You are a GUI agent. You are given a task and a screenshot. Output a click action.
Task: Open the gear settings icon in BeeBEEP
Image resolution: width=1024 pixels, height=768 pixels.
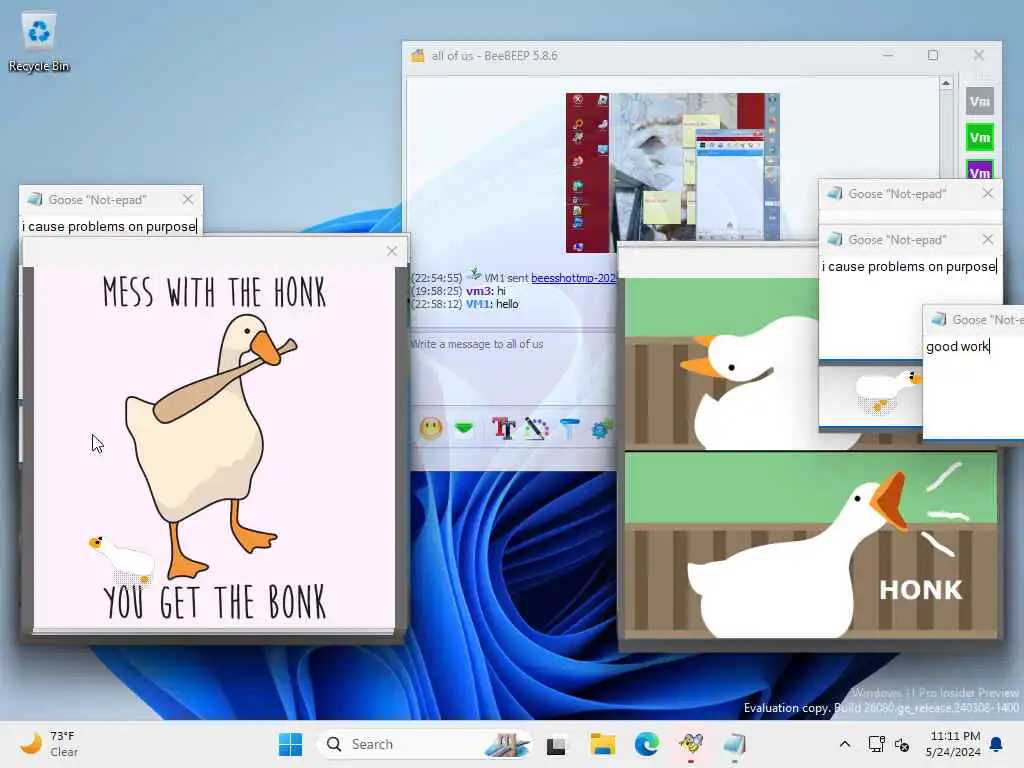pos(601,428)
